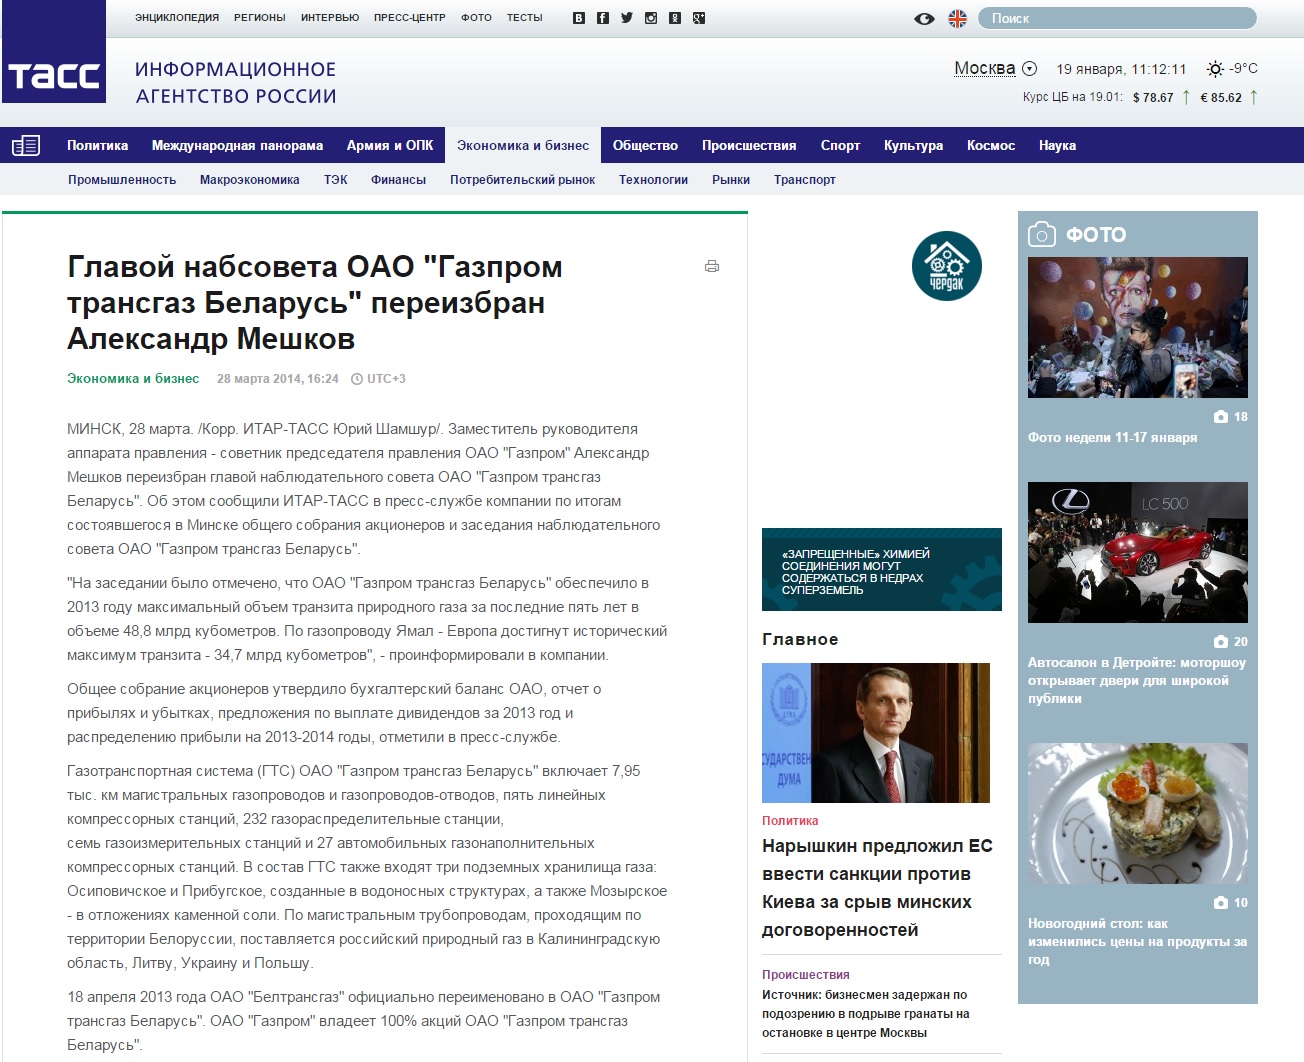Click the clock icon beside UTC+3
Screen dimensions: 1304x1062
point(357,379)
